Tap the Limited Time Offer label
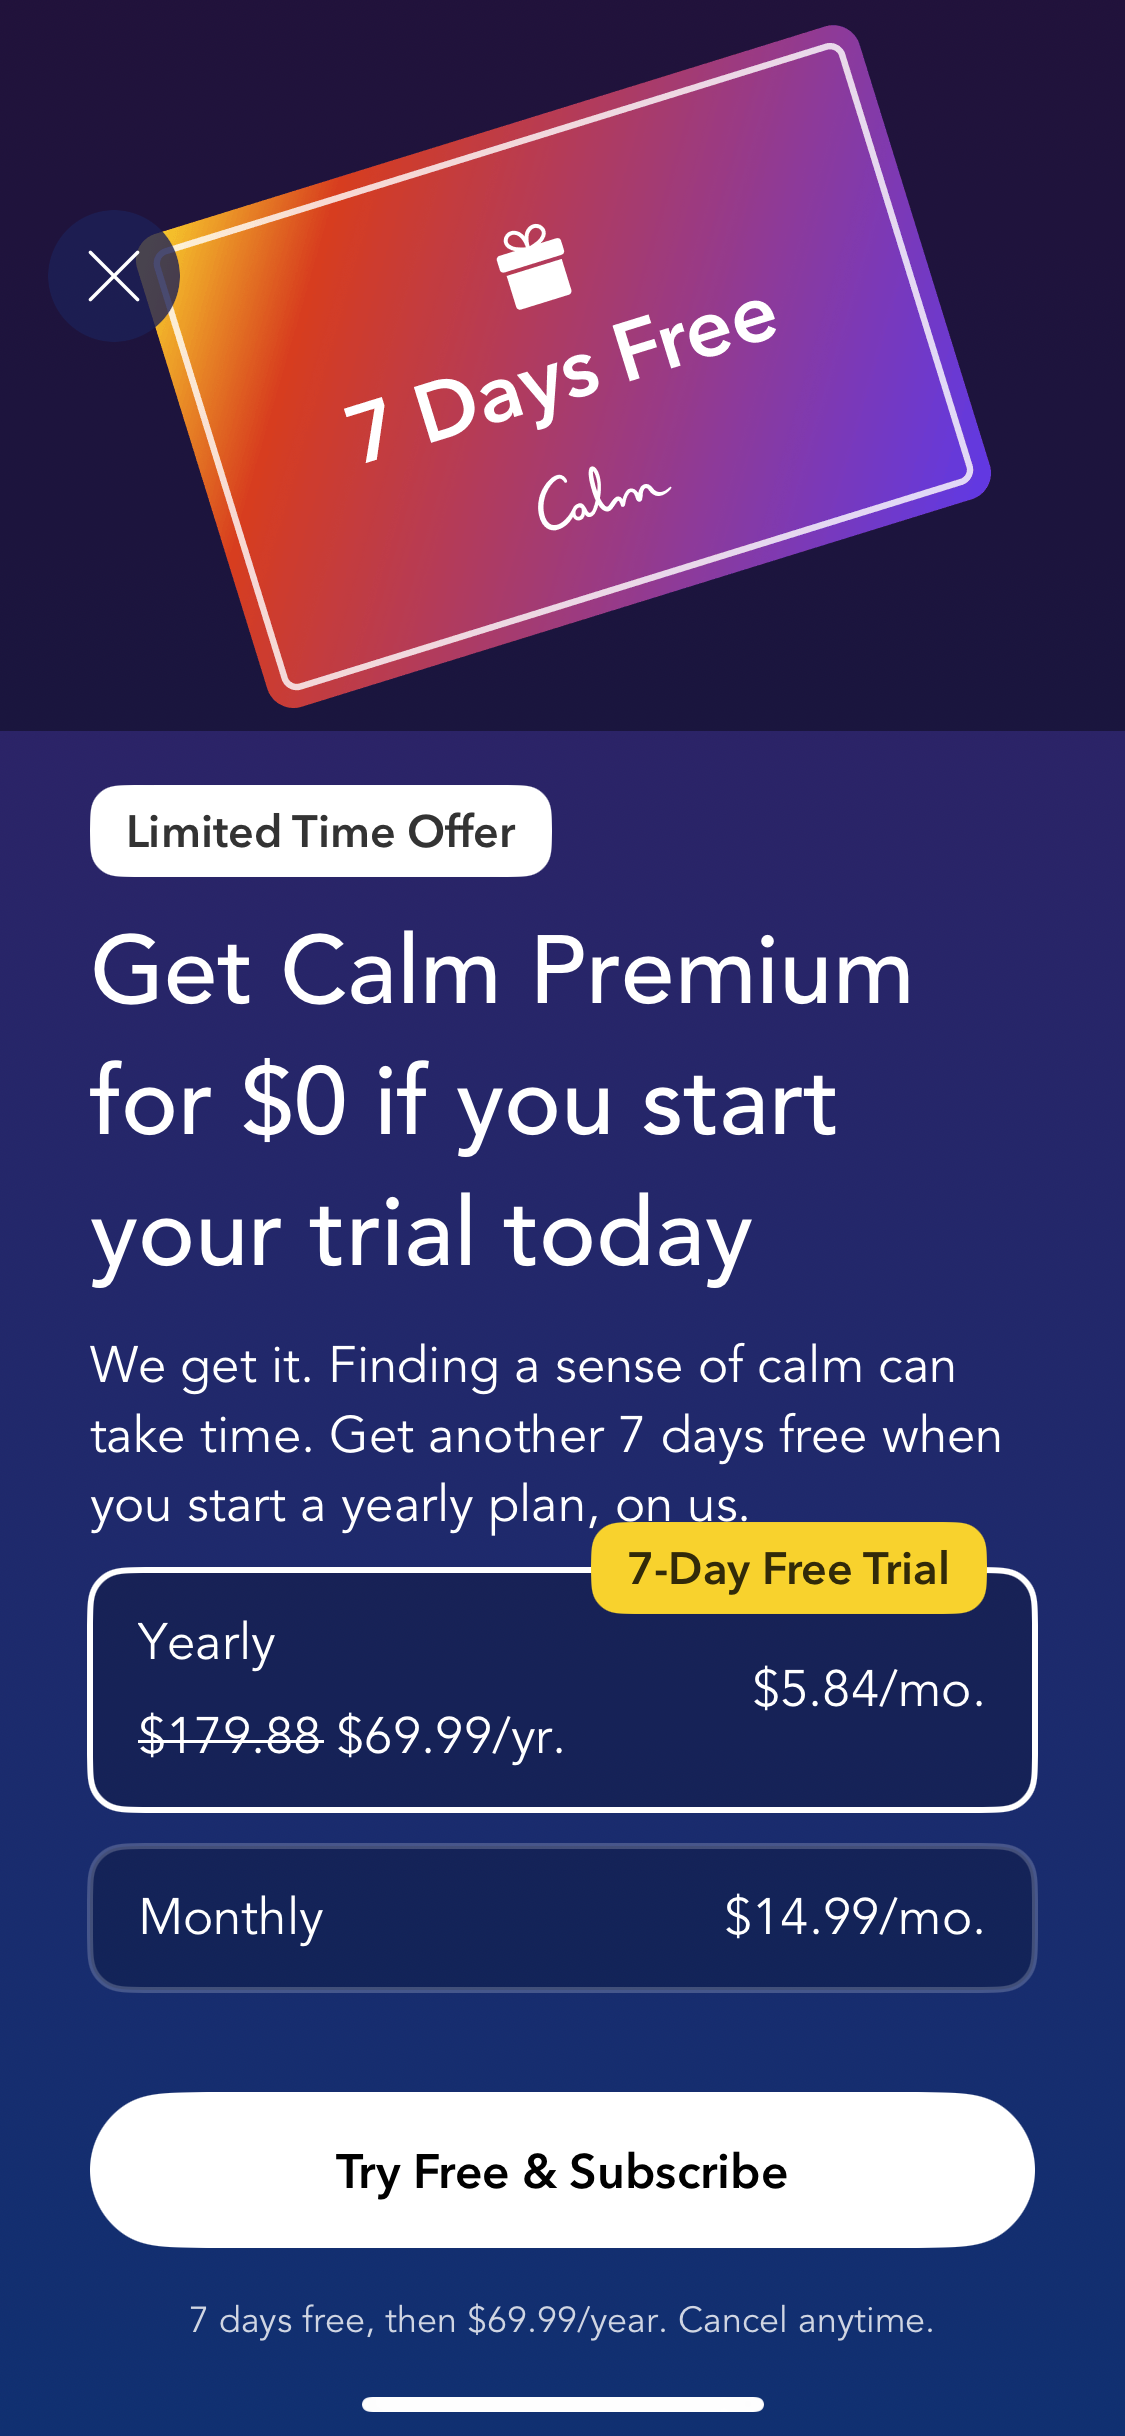 [x=320, y=831]
